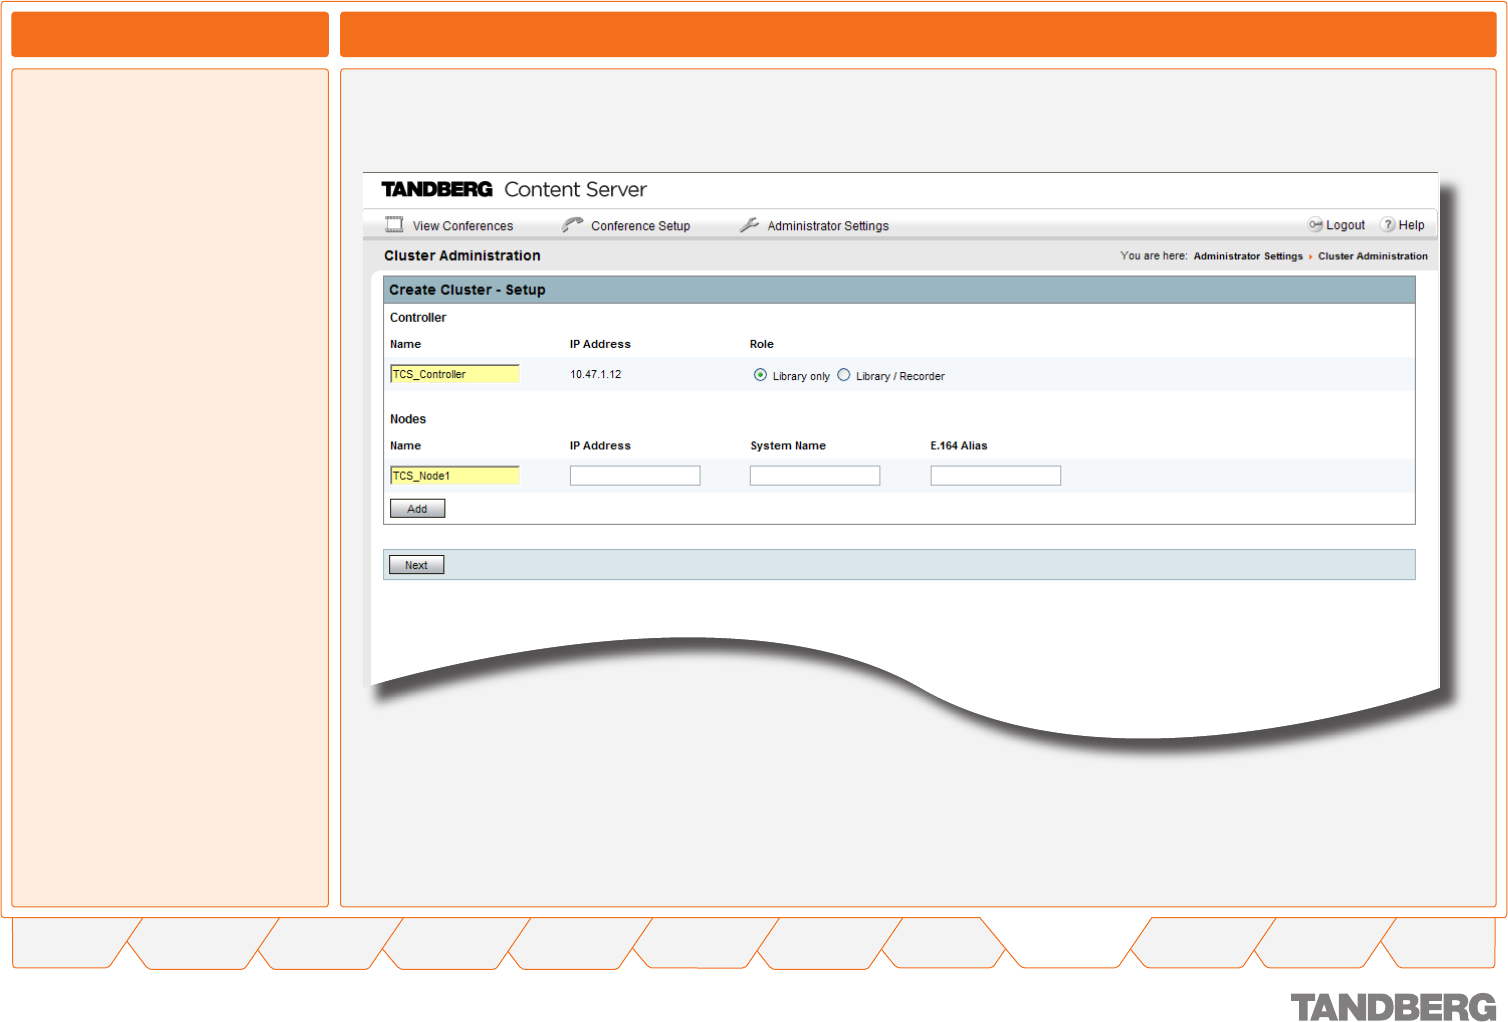Focus the System Name input field
Screen dimensions: 1508x1022
[x=815, y=476]
